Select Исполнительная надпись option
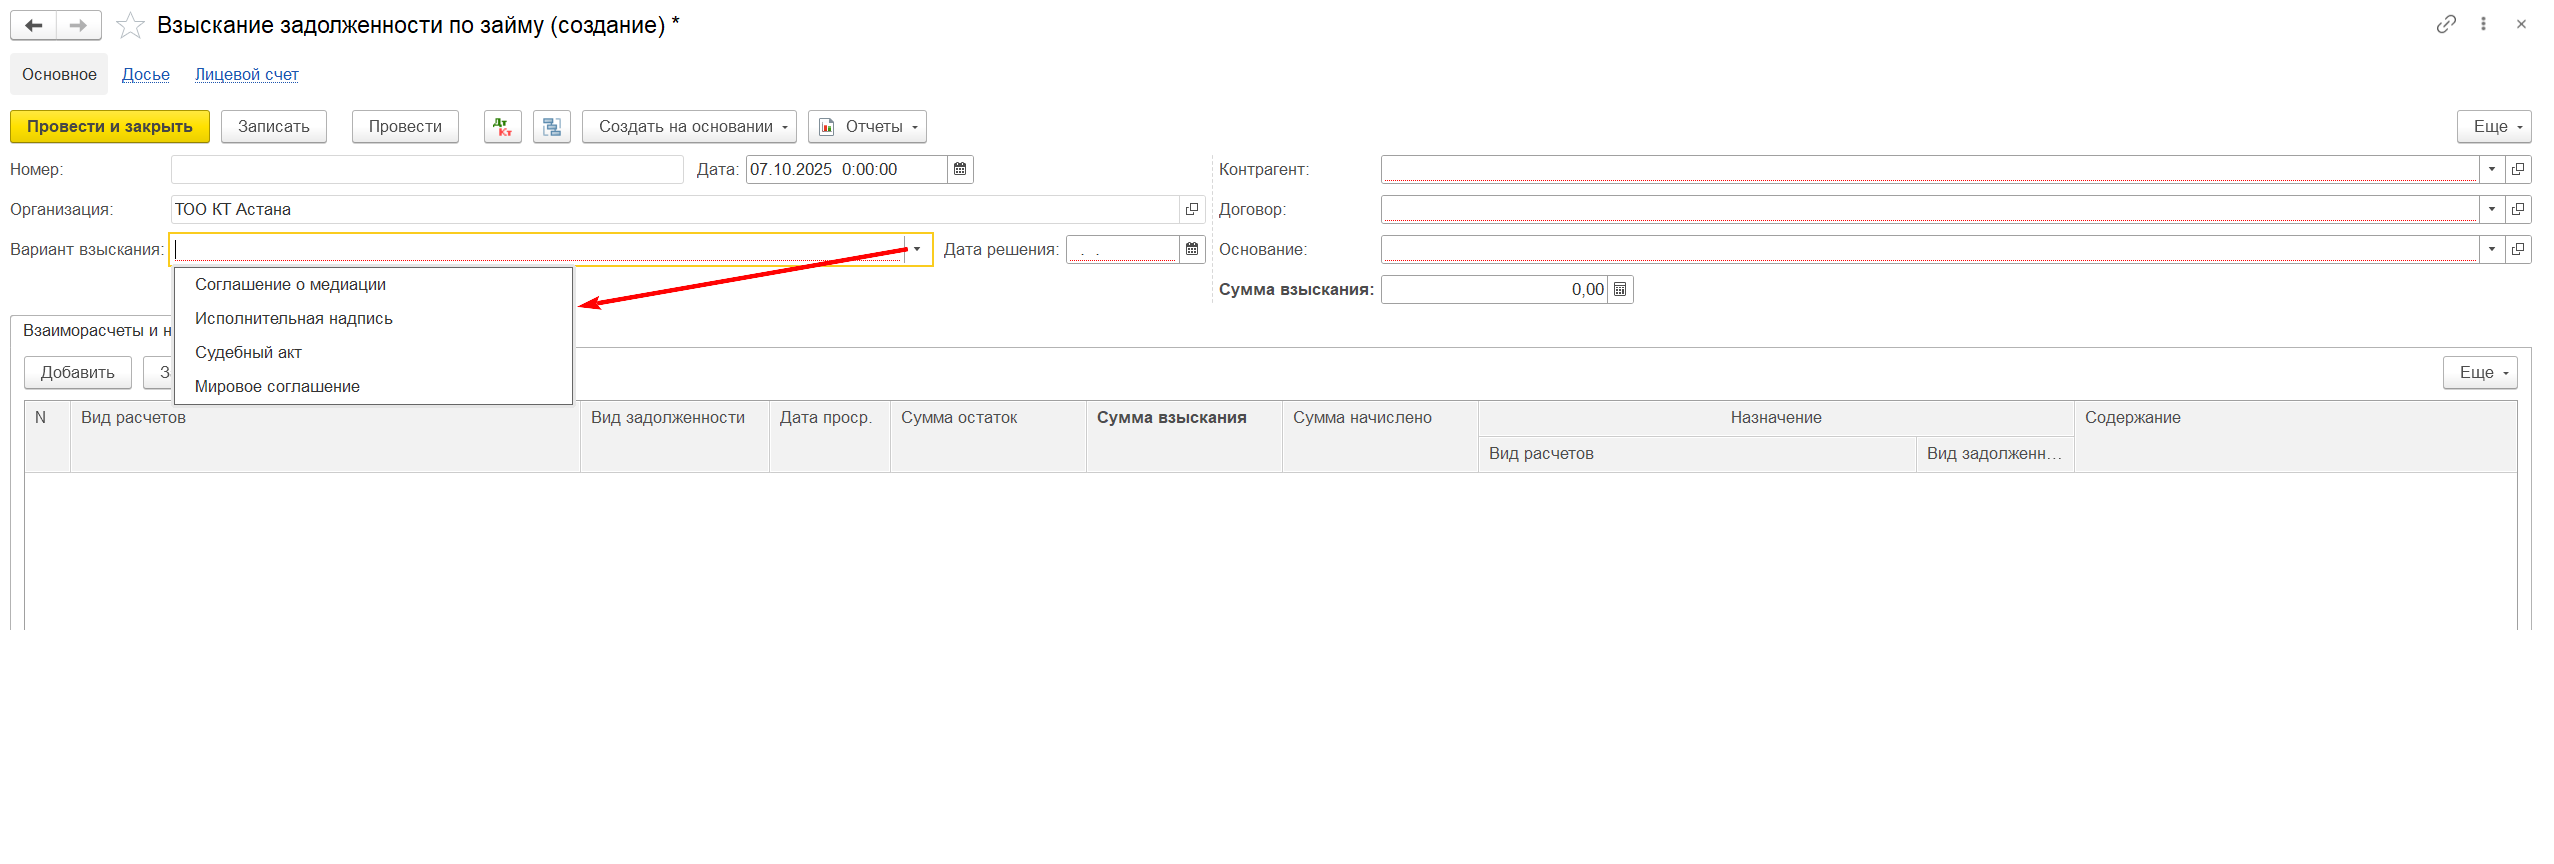This screenshot has width=2554, height=864. (373, 319)
